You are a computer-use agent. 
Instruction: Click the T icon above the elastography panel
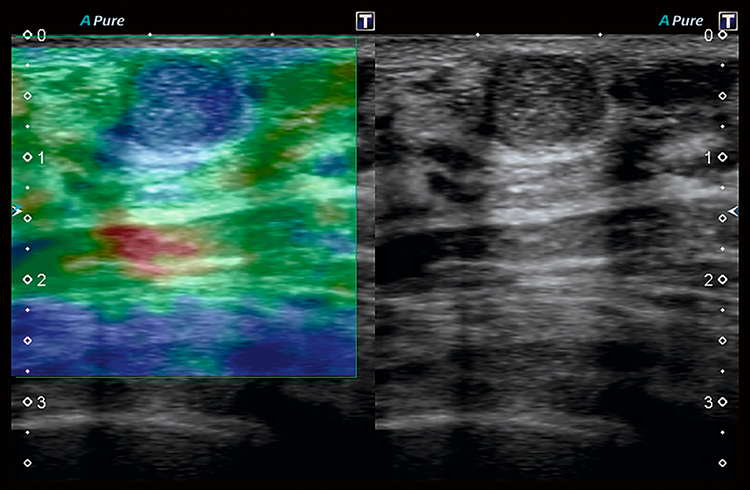tap(364, 21)
